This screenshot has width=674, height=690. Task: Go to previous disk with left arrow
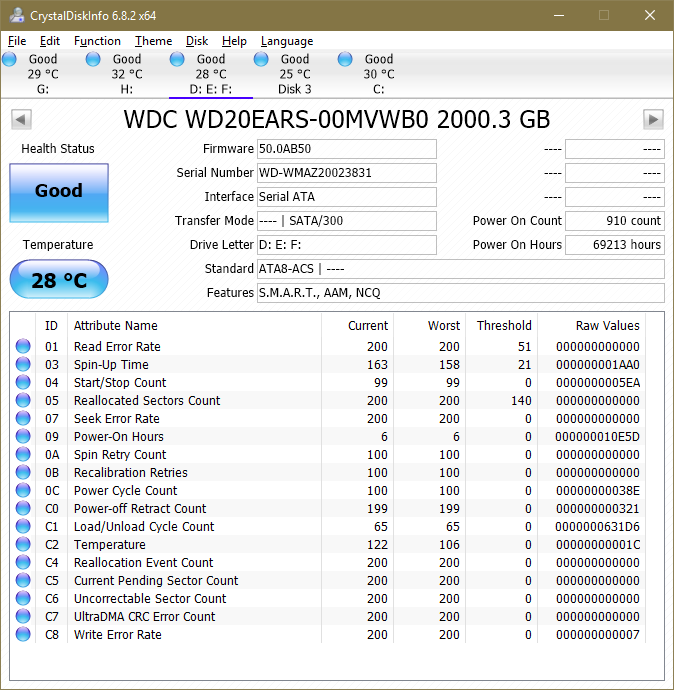tap(21, 119)
